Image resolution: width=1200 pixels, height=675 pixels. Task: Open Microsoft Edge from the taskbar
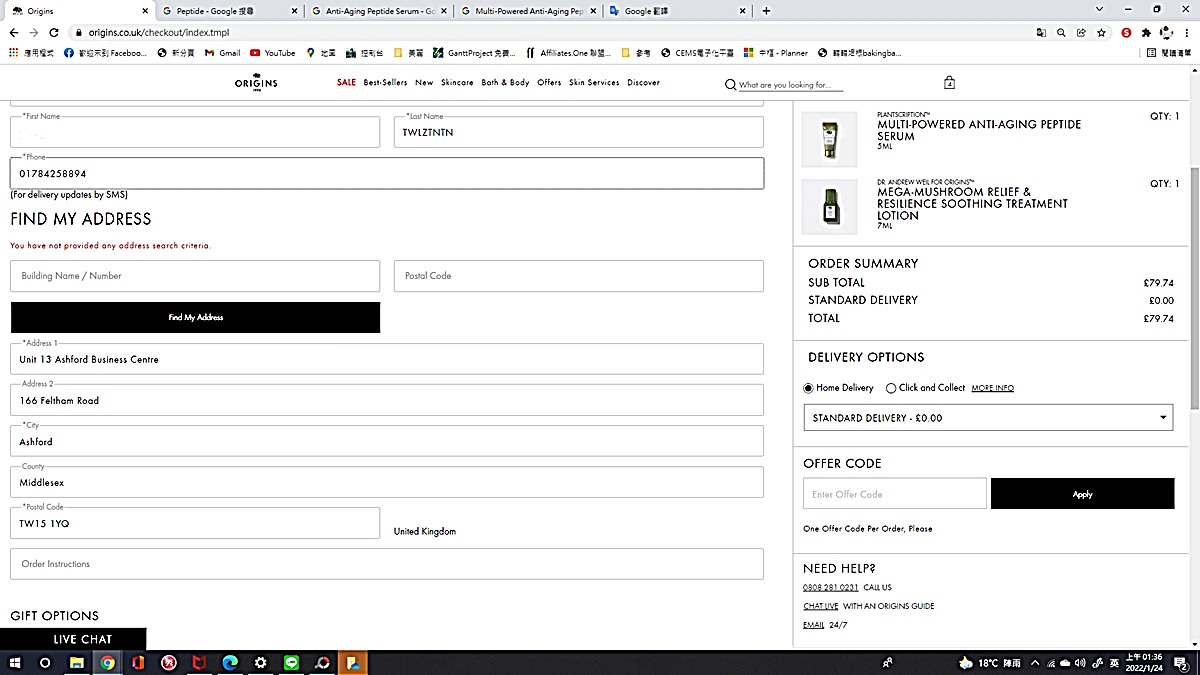230,662
